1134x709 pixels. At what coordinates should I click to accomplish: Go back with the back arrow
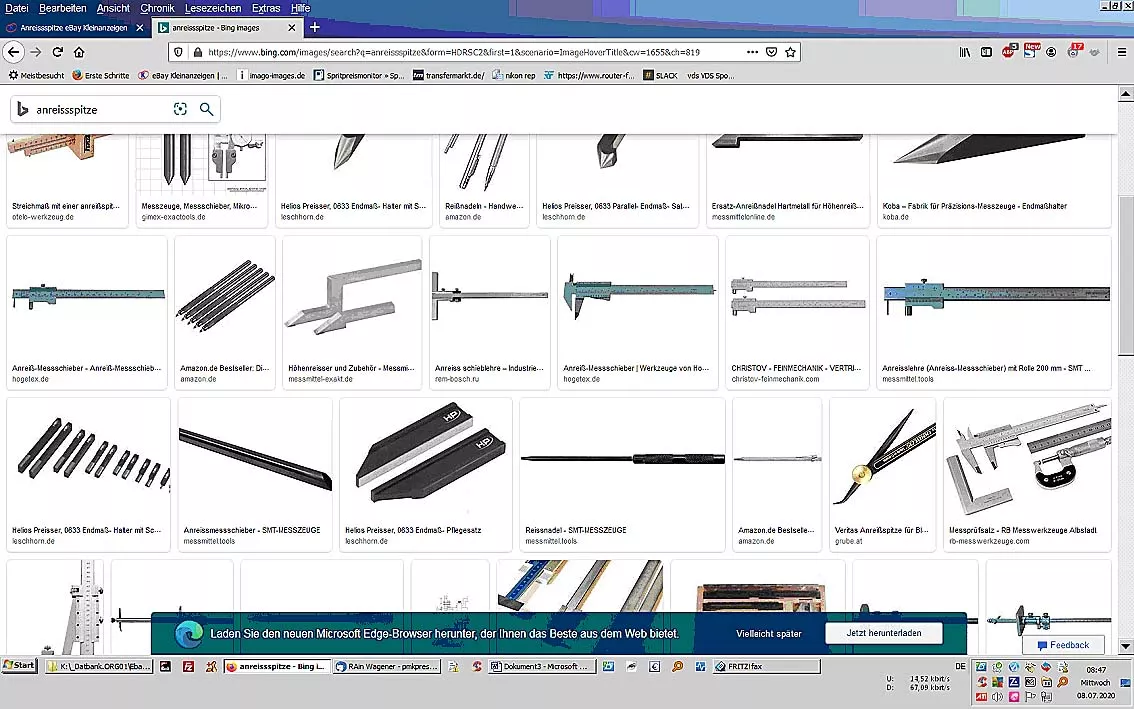pyautogui.click(x=14, y=52)
